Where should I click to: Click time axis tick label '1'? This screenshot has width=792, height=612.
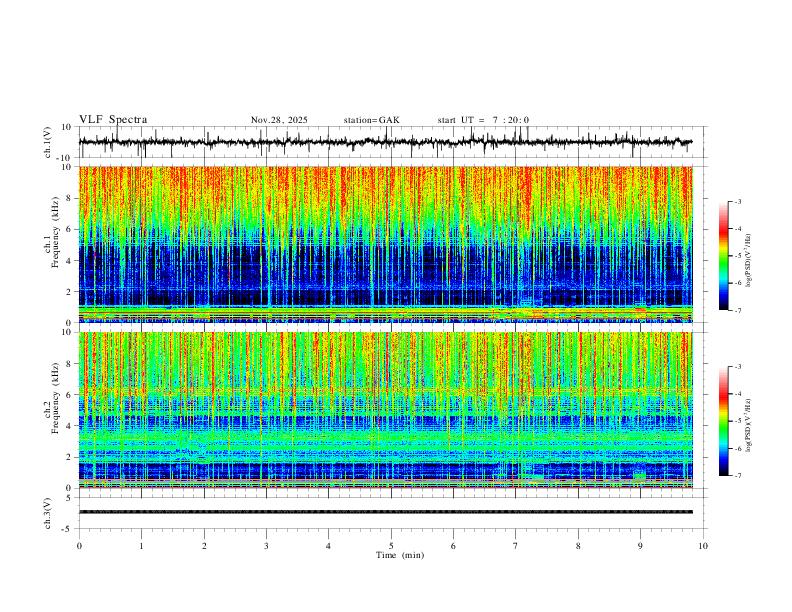(x=141, y=546)
